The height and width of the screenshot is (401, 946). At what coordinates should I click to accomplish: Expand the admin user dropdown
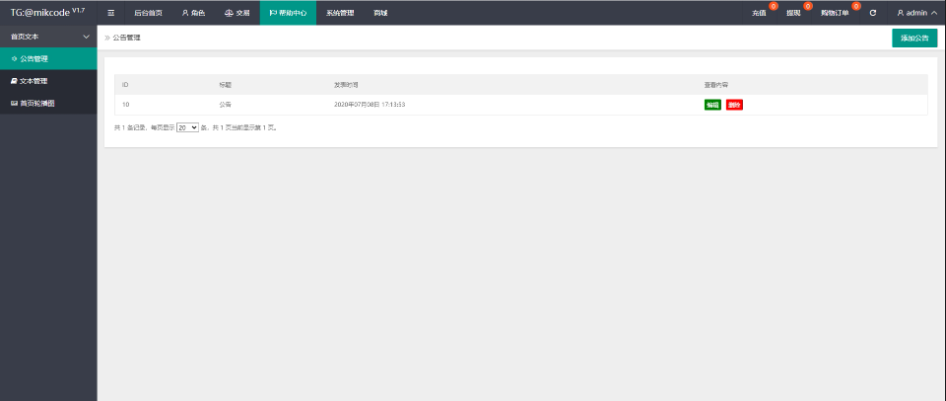[x=916, y=13]
